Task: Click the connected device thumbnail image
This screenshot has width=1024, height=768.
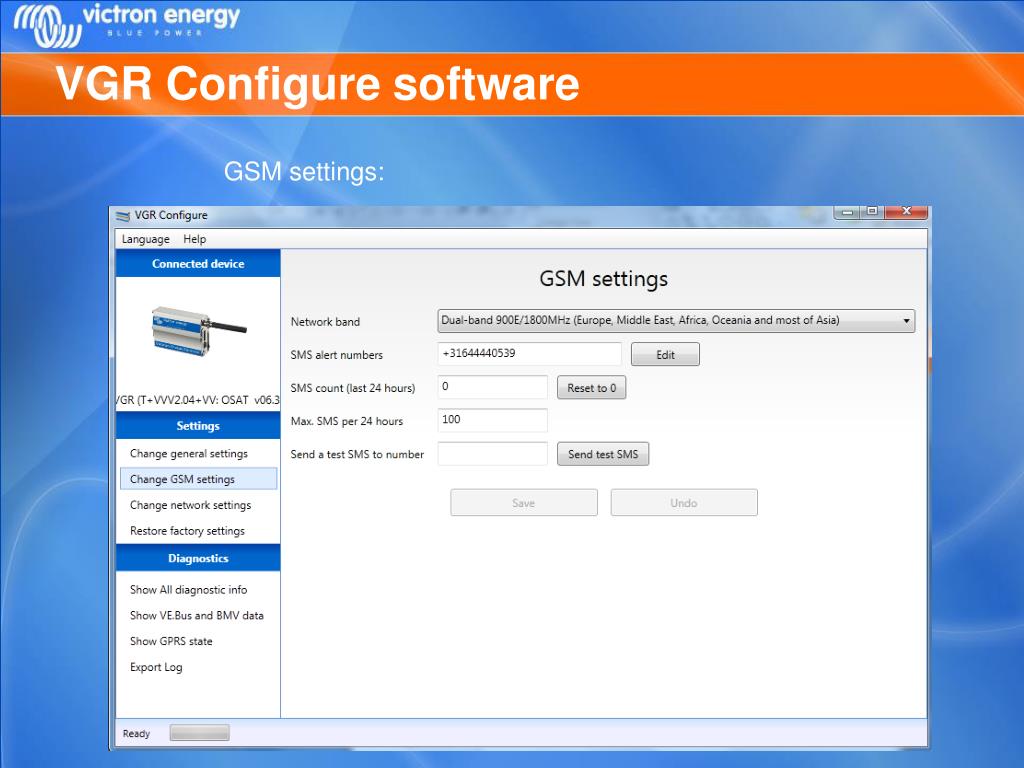Action: click(199, 332)
